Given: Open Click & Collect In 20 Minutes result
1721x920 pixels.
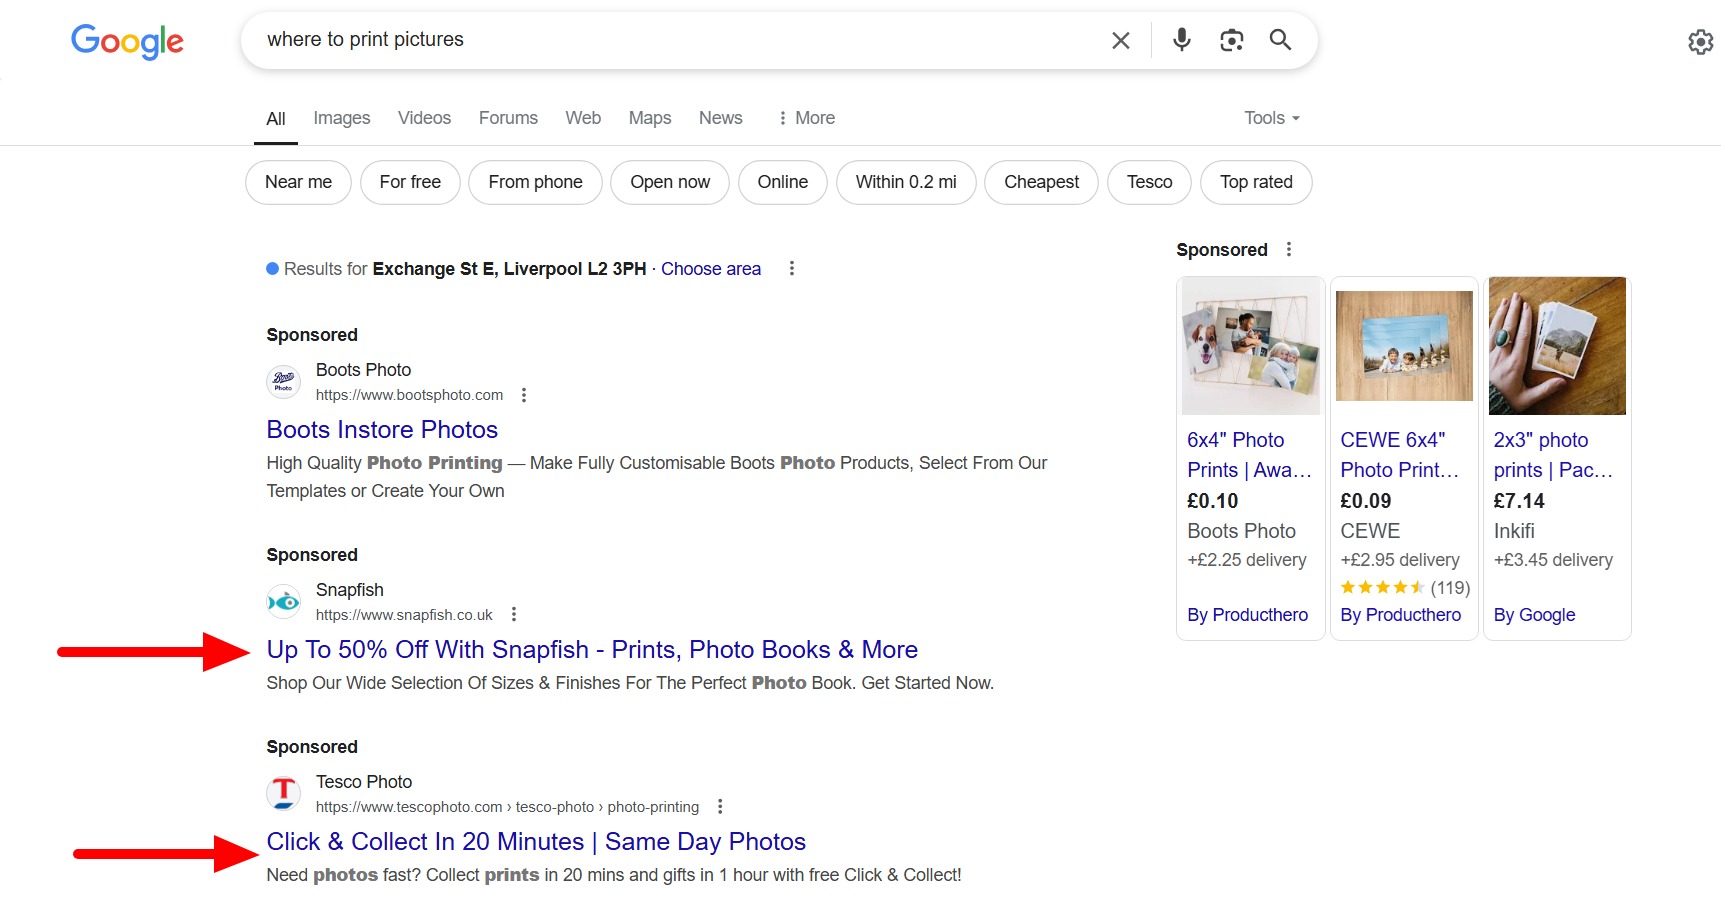Looking at the screenshot, I should (x=536, y=842).
